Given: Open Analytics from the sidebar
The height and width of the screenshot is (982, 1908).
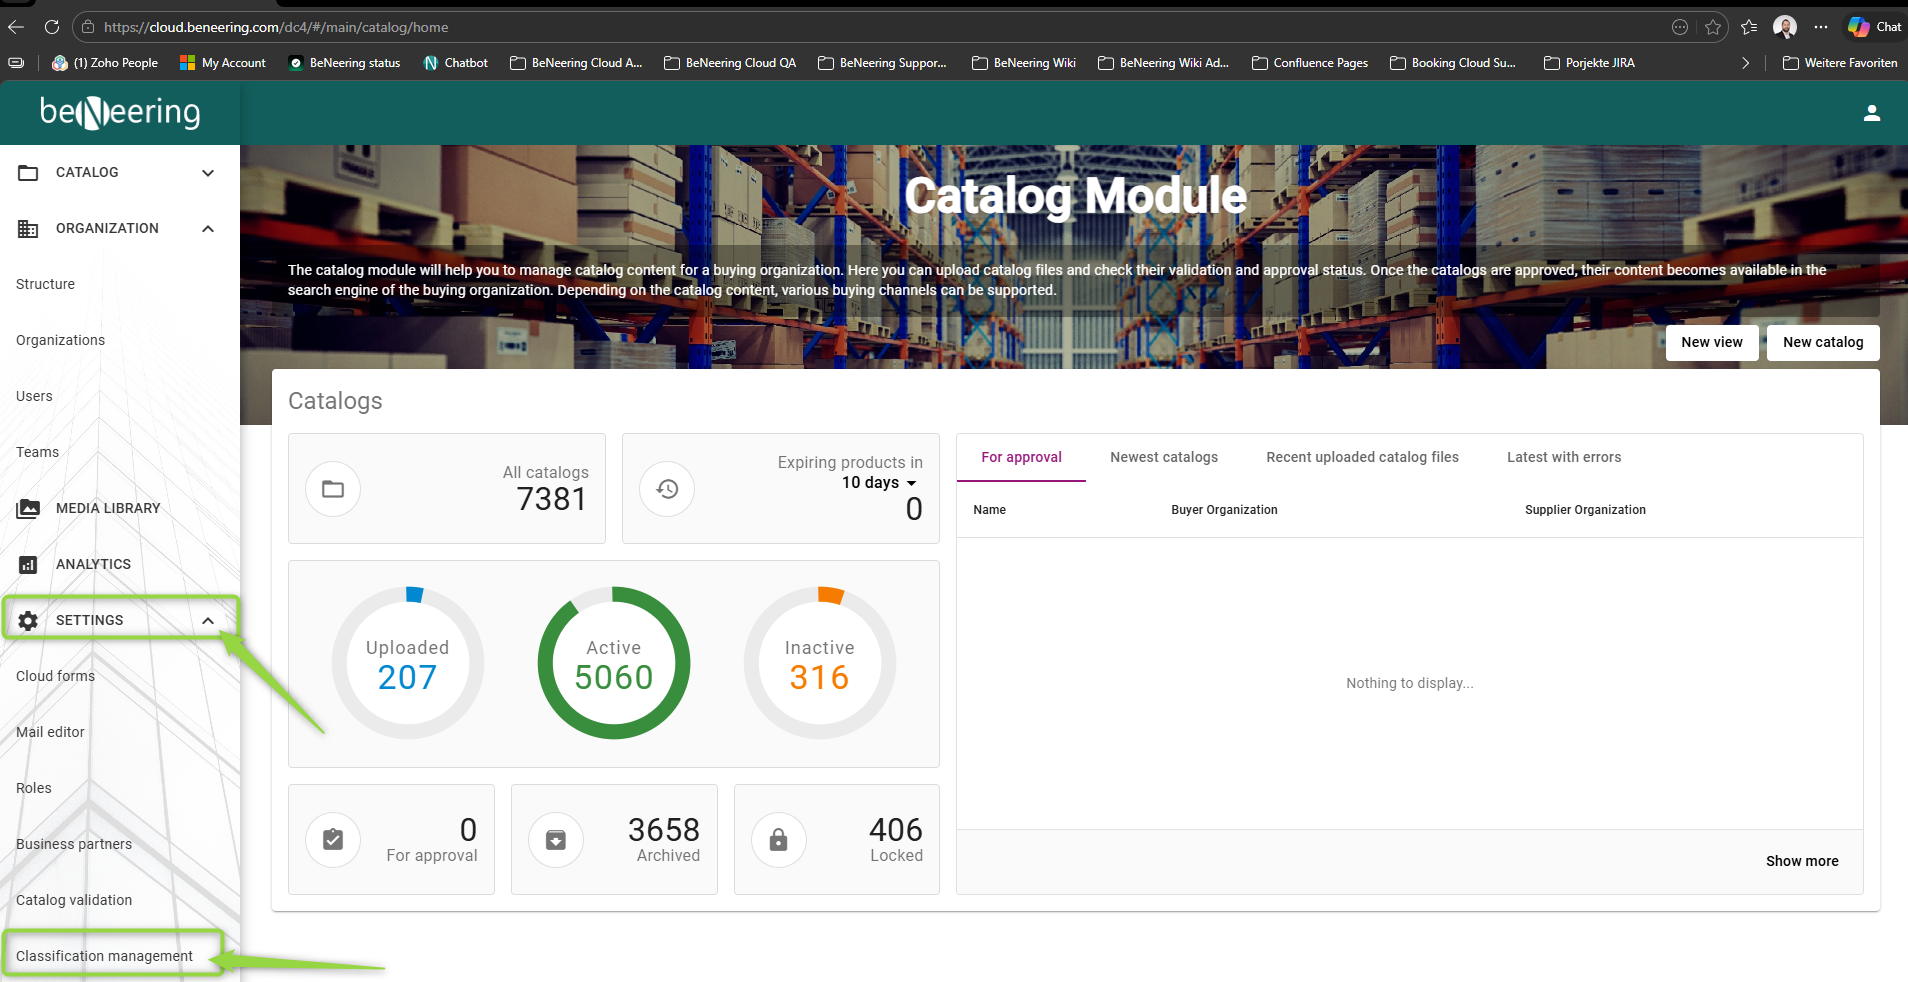Looking at the screenshot, I should [93, 564].
